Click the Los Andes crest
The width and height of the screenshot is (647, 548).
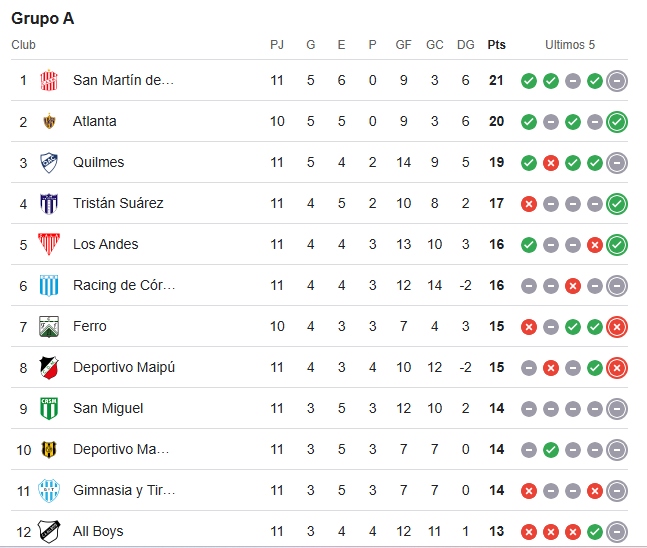49,244
